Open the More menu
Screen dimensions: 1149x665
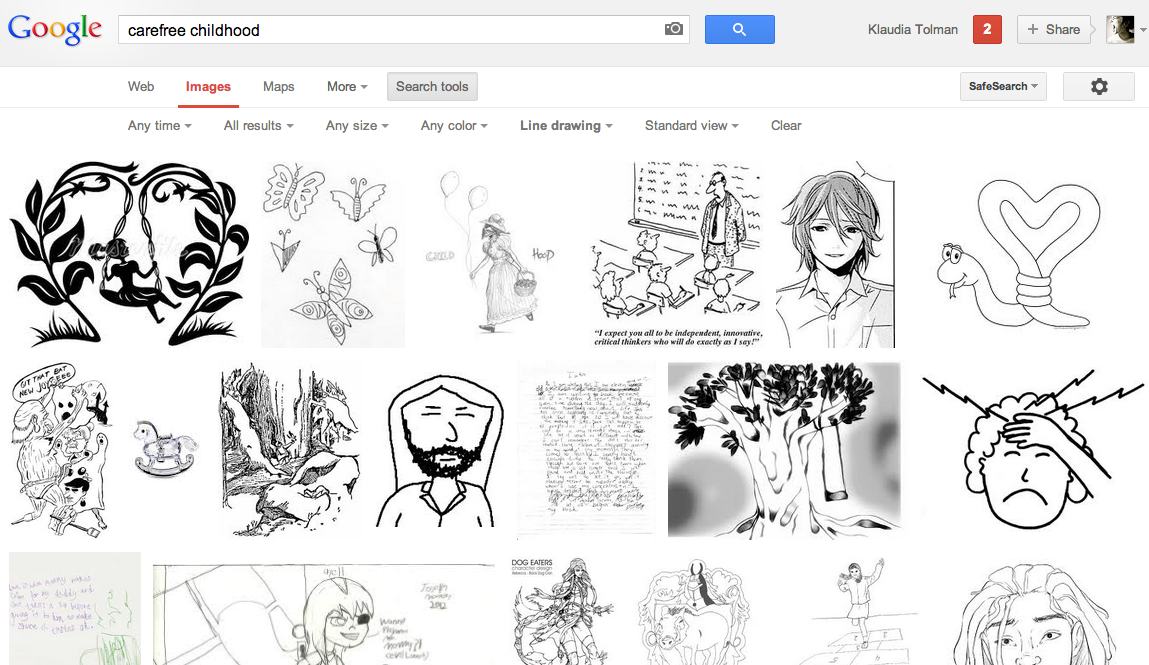click(x=347, y=87)
